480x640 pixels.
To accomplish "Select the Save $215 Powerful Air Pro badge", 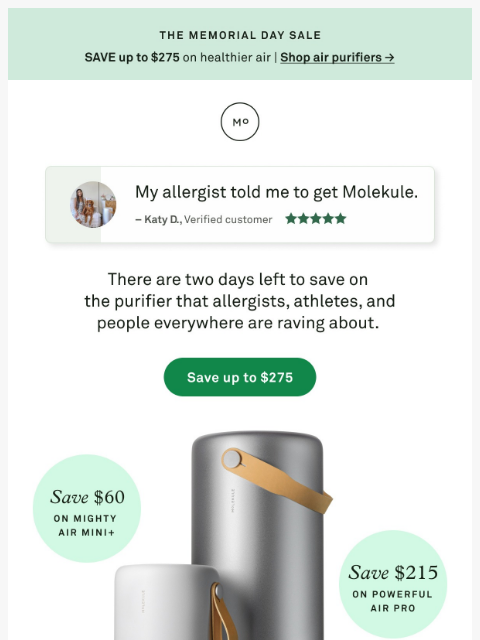I will [393, 584].
